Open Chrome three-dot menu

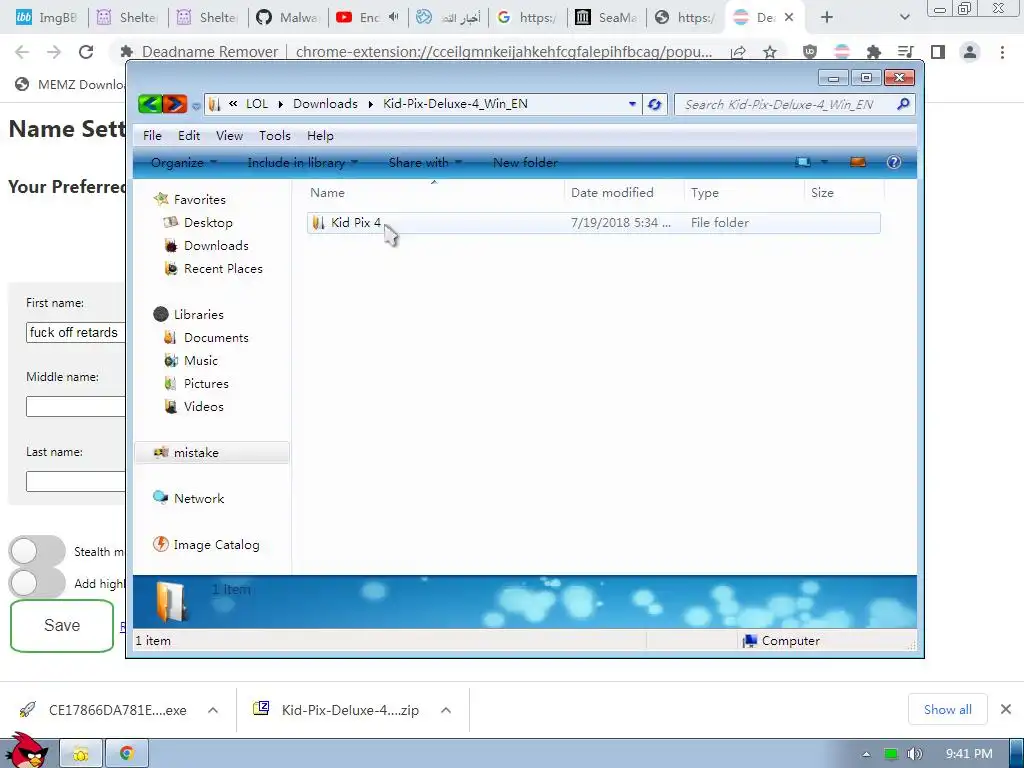point(1002,52)
